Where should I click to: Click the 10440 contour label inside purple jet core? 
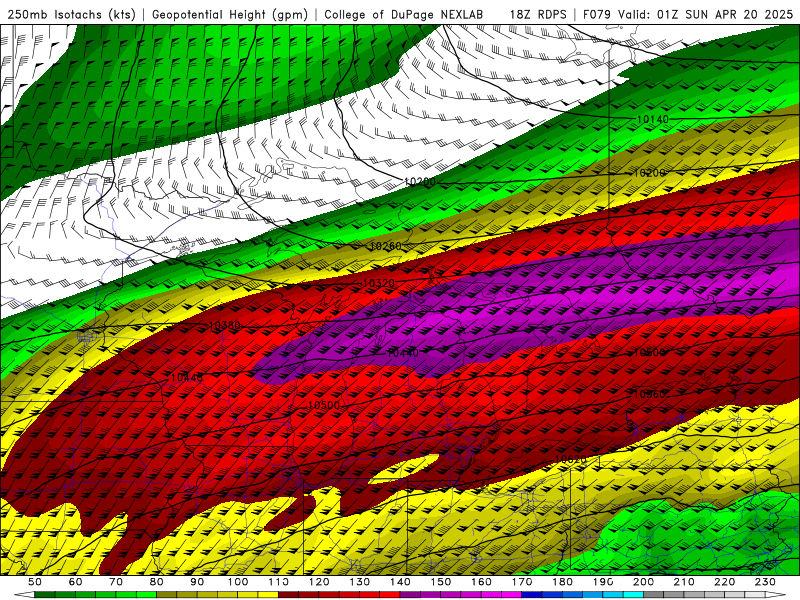pyautogui.click(x=403, y=353)
